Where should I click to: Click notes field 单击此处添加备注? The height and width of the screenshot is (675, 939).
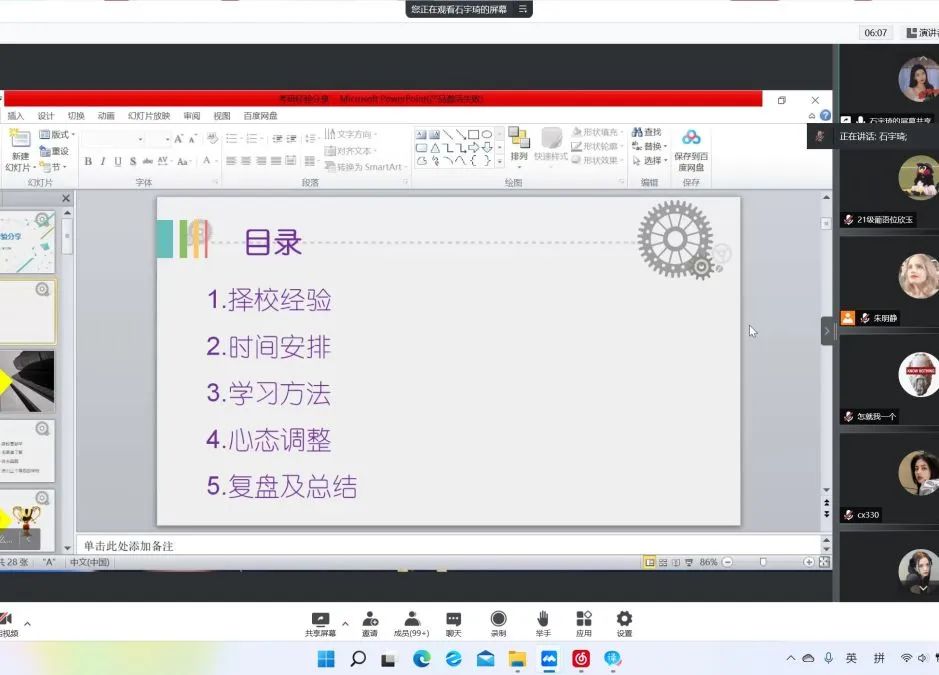tap(449, 546)
